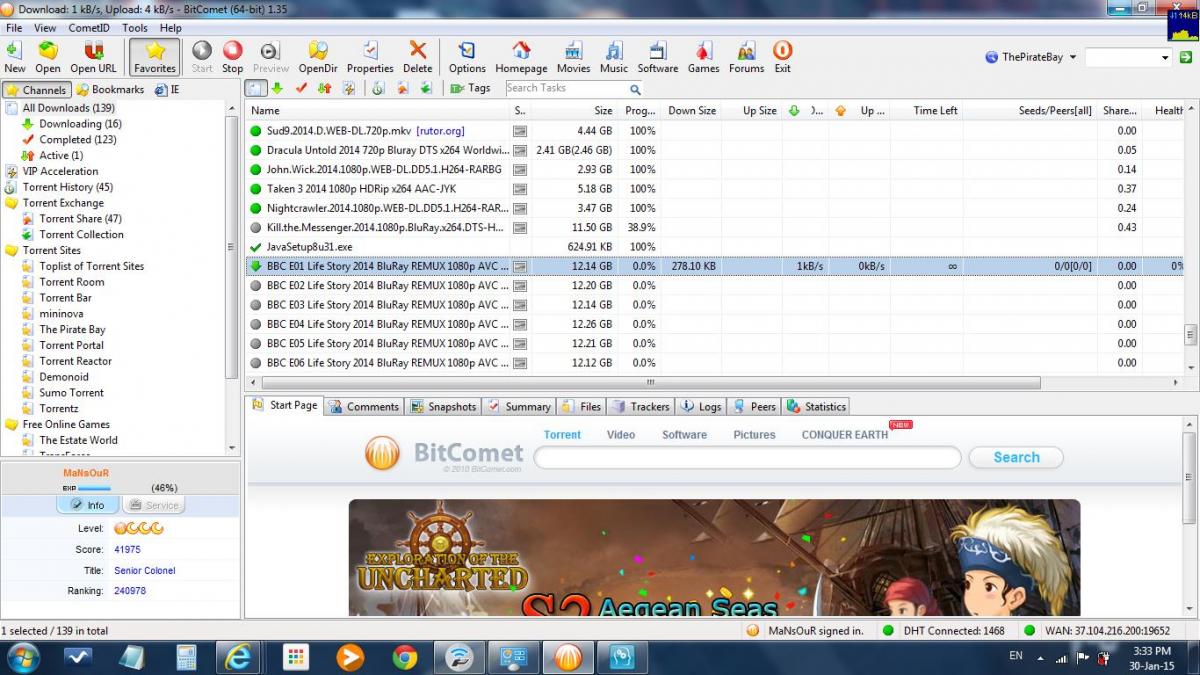
Task: Click the Video link on BitComet page
Action: [x=620, y=435]
